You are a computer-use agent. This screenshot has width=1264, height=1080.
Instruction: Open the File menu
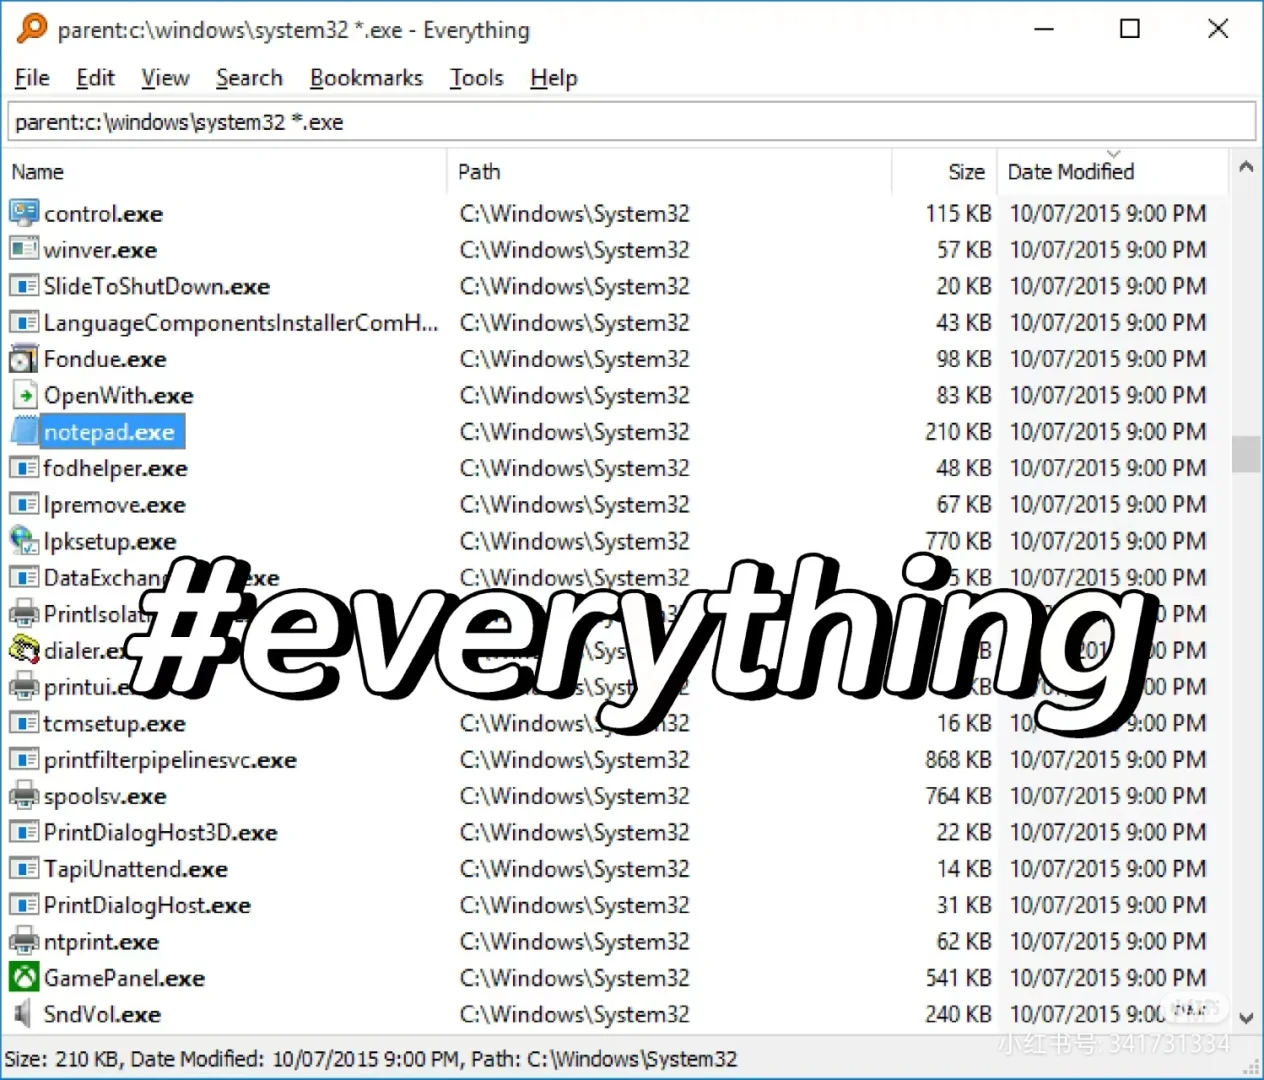32,78
